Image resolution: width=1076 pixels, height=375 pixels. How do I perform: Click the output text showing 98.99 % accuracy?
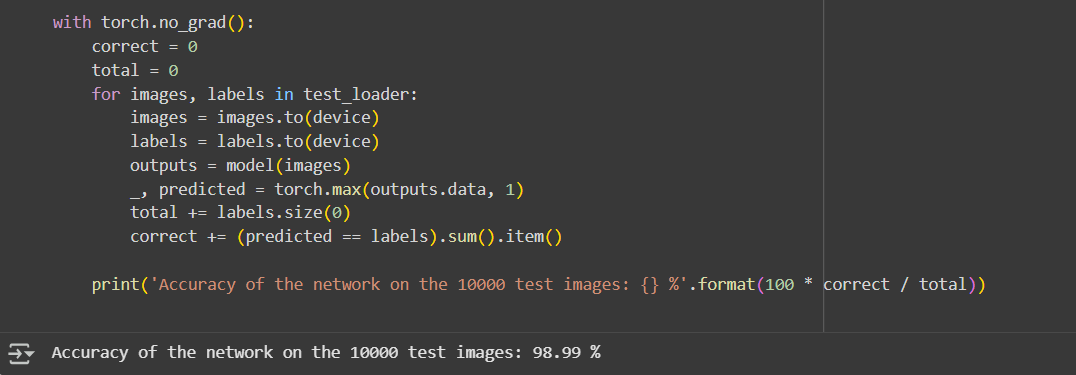[x=326, y=353]
